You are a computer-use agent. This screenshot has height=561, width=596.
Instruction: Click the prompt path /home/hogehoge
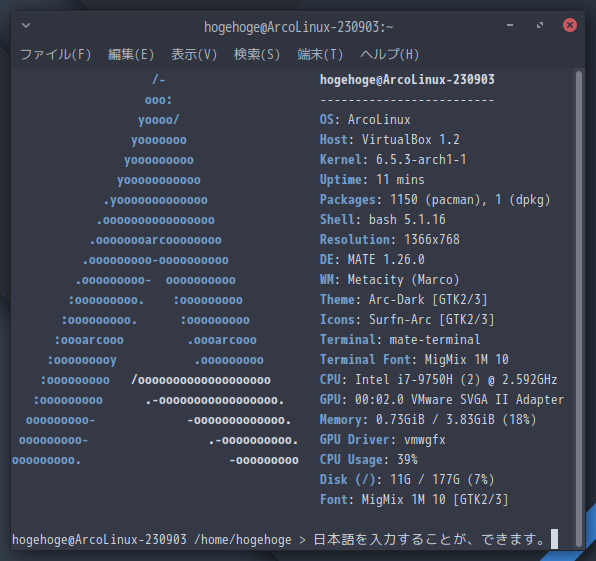pos(243,540)
